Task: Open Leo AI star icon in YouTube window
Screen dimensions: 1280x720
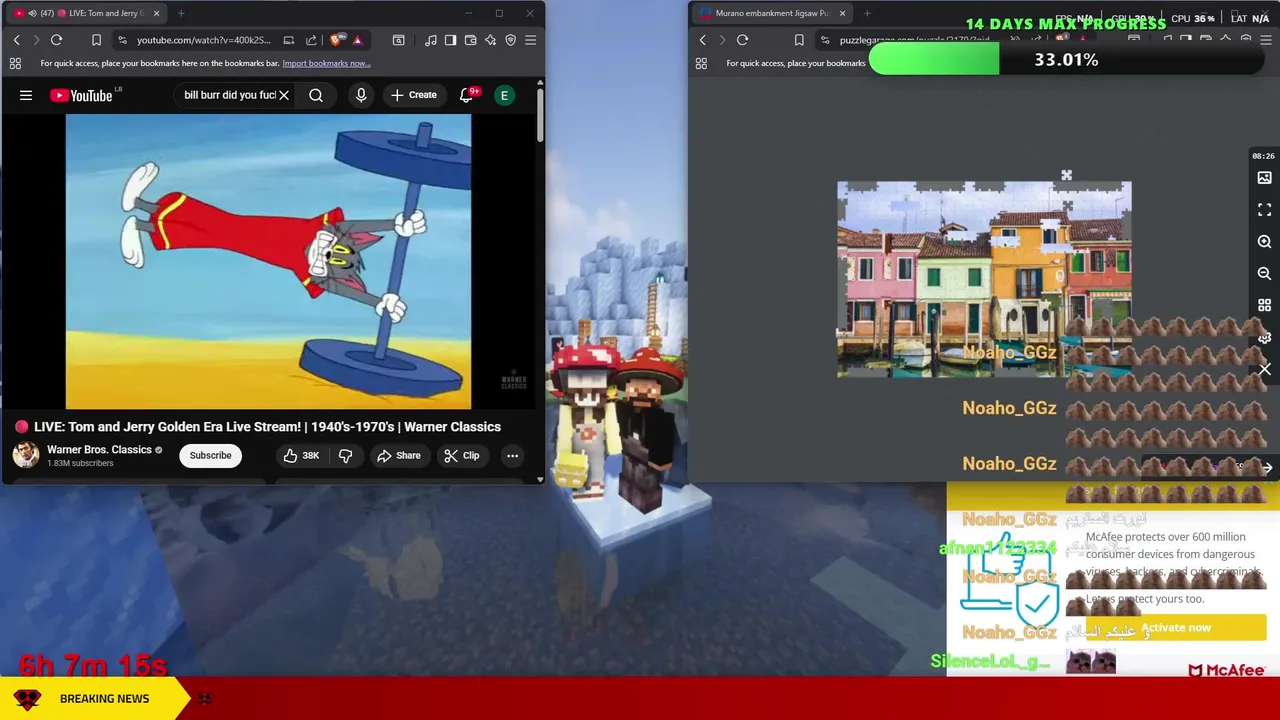Action: [490, 40]
